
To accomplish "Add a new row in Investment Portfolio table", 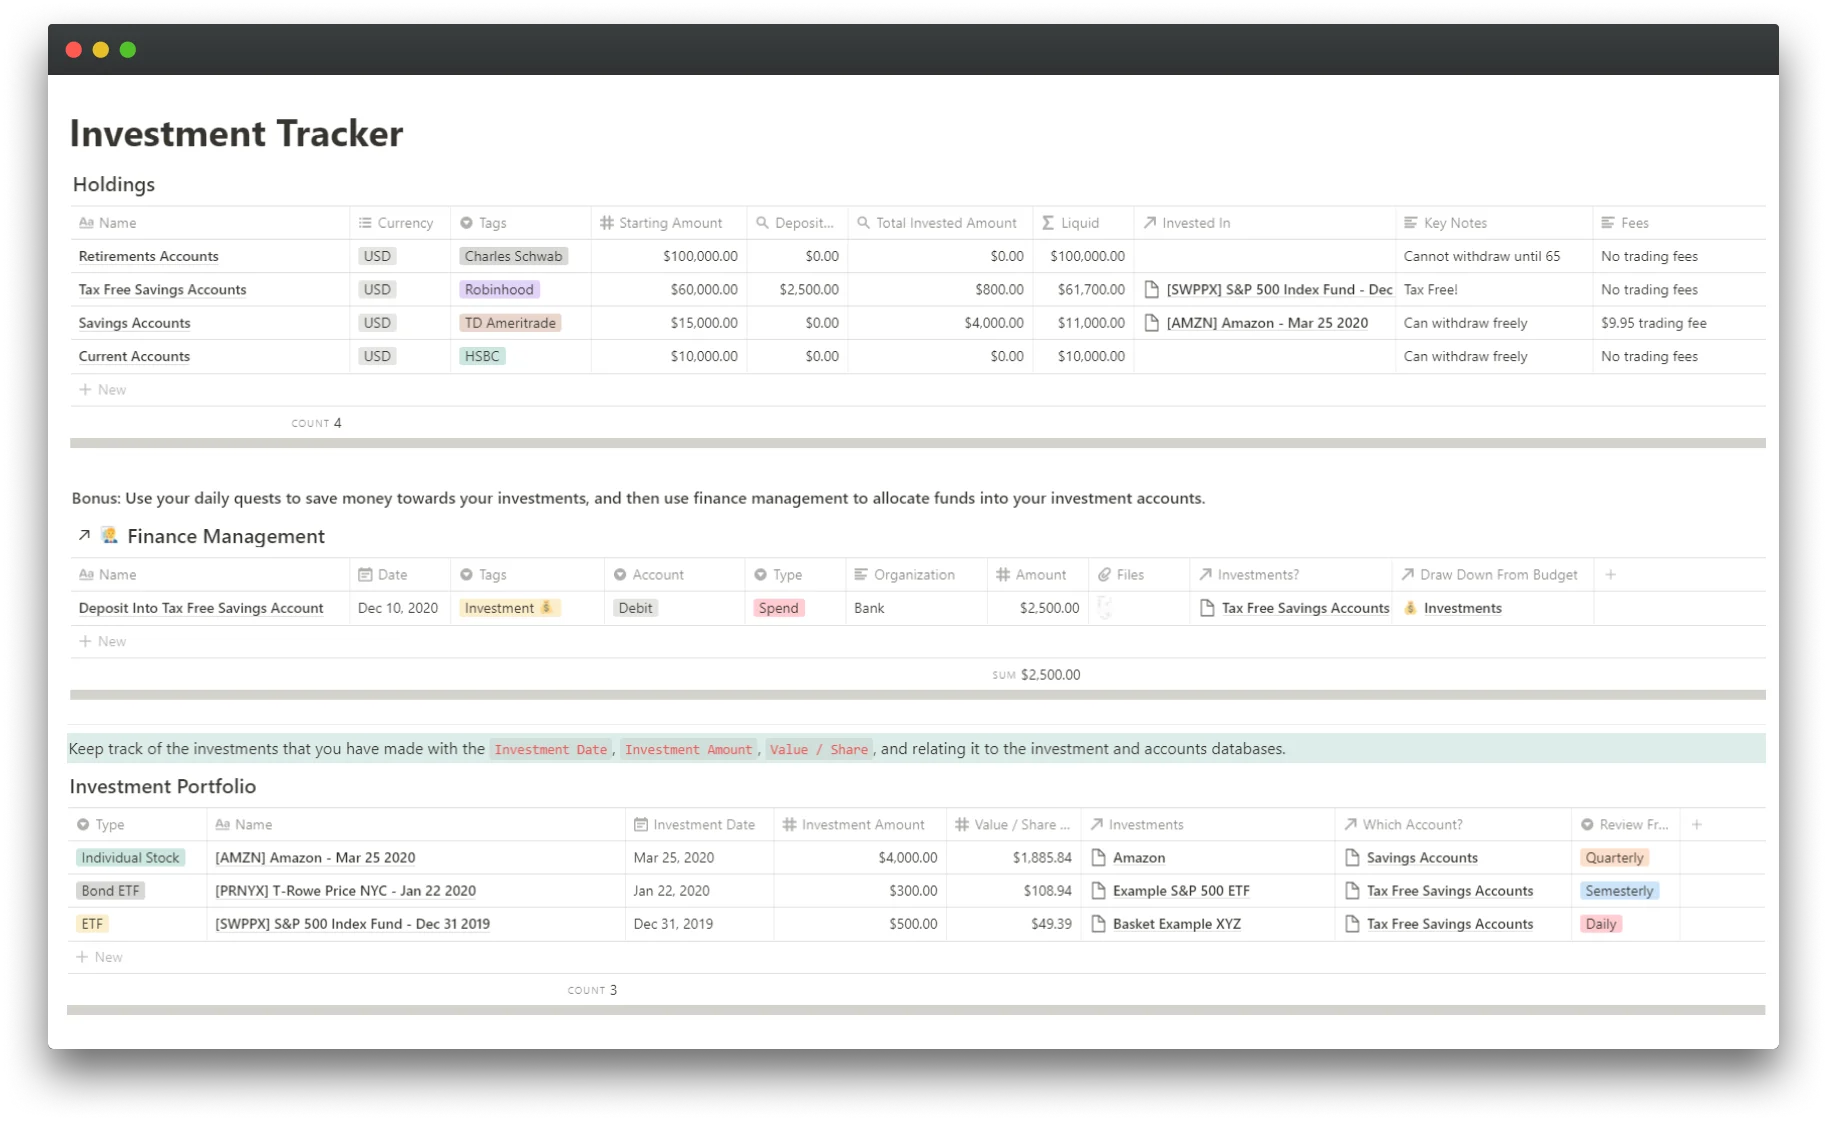I will click(99, 957).
